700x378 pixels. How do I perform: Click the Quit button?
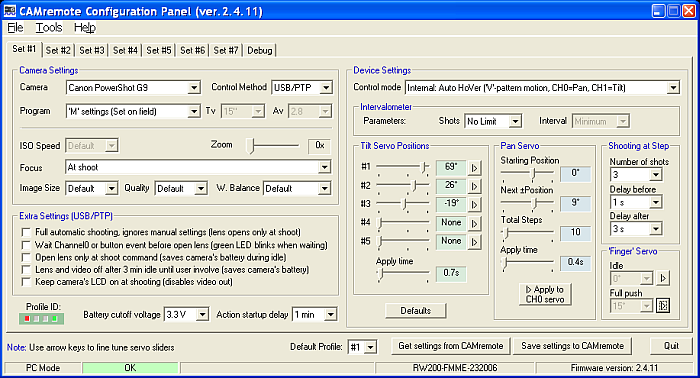point(671,346)
